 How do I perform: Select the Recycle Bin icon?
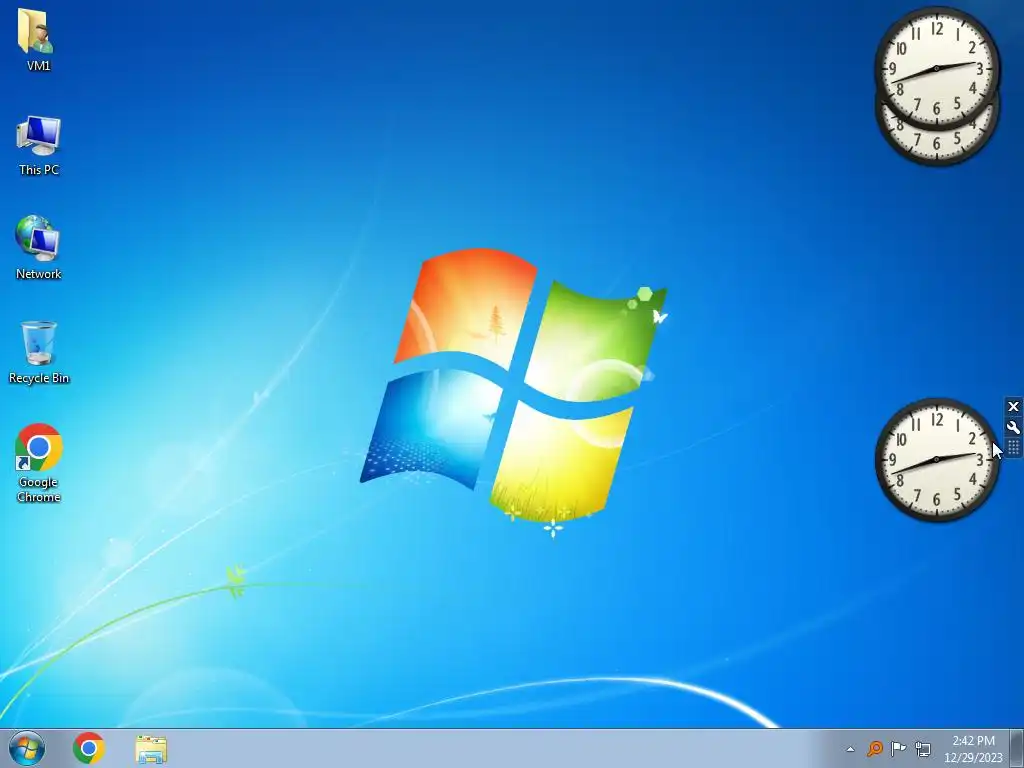(39, 353)
